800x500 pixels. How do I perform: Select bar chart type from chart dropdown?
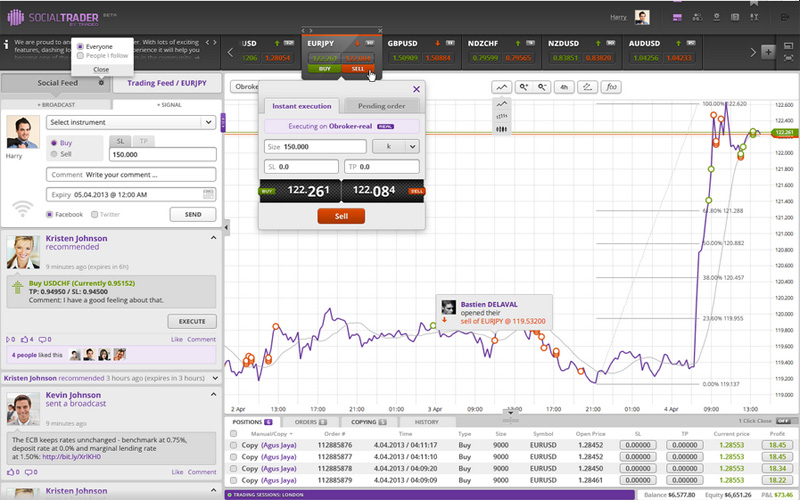click(x=502, y=116)
